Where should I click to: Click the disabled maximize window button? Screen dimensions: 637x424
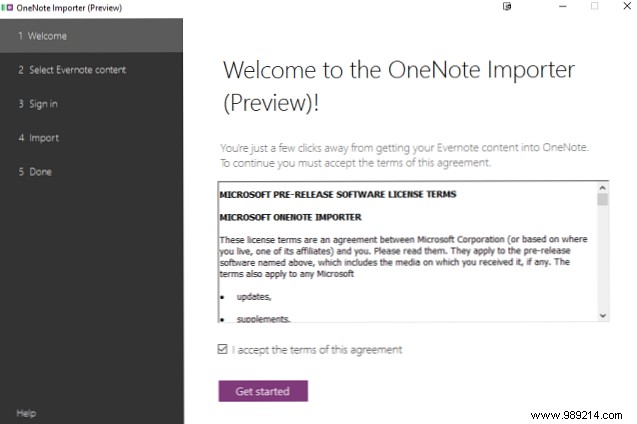click(x=594, y=6)
